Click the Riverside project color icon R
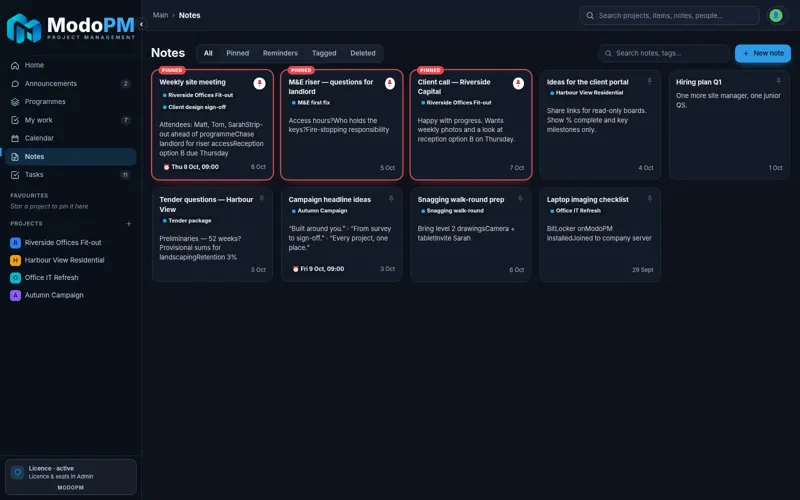 pos(15,243)
